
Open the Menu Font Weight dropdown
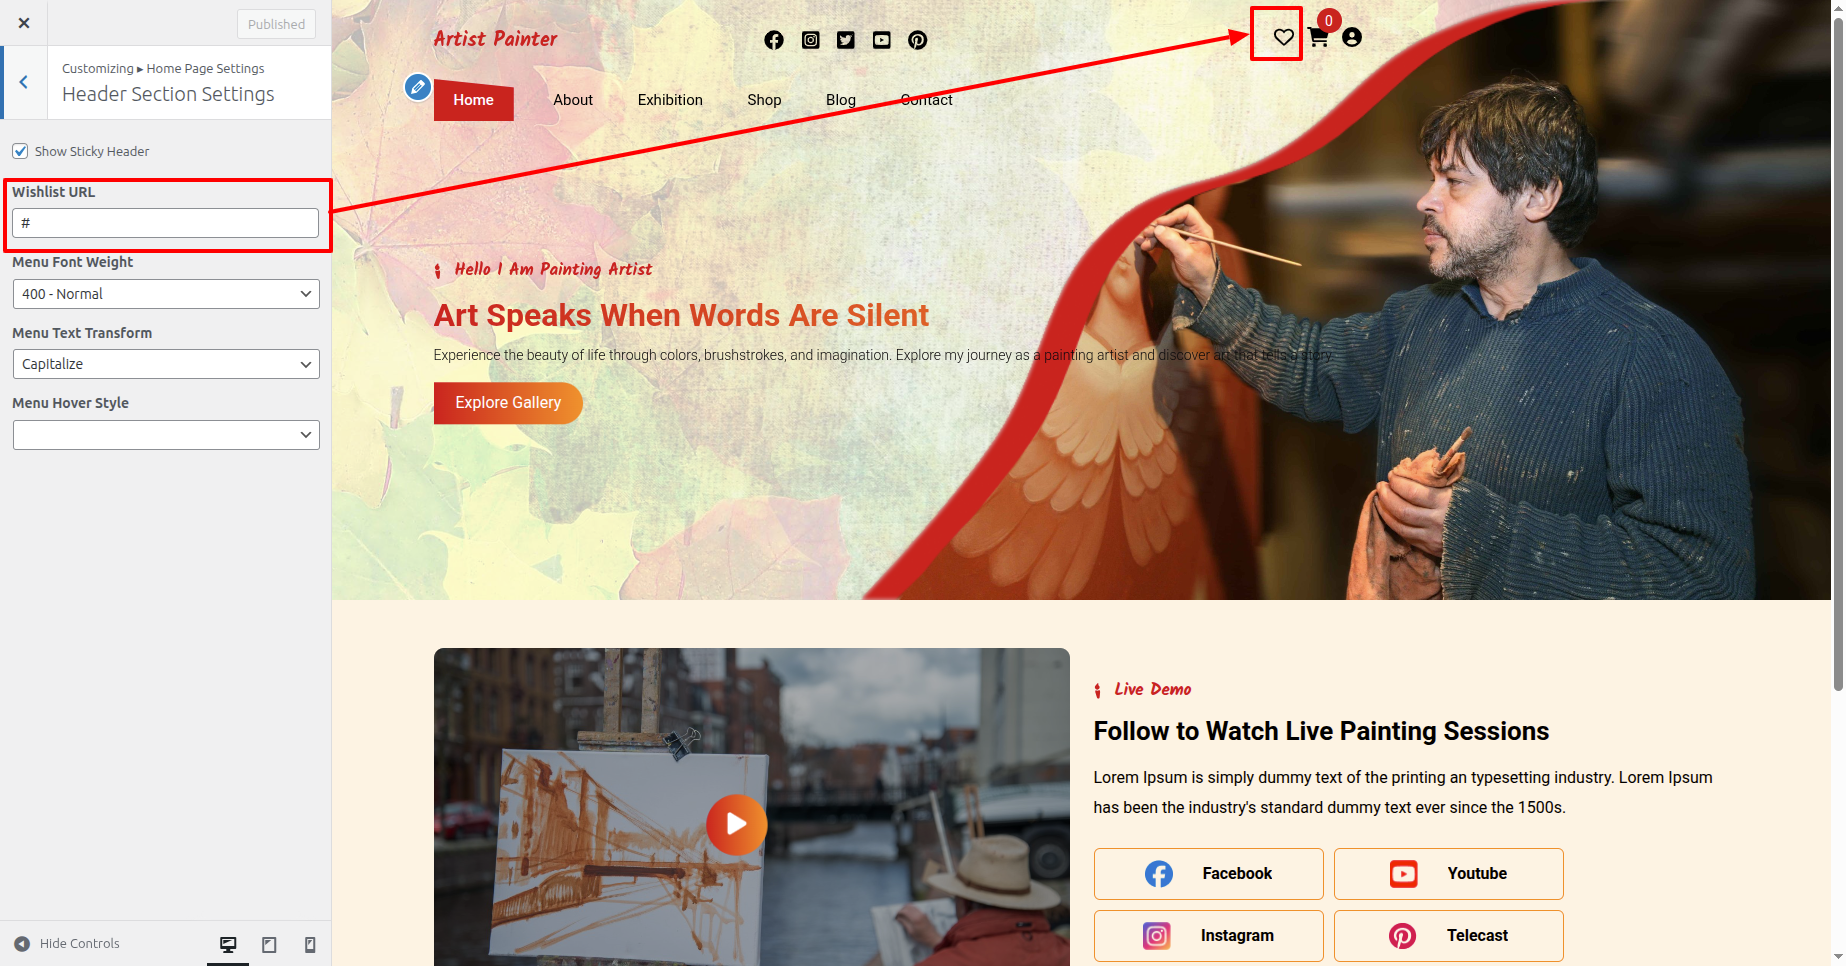pyautogui.click(x=166, y=294)
